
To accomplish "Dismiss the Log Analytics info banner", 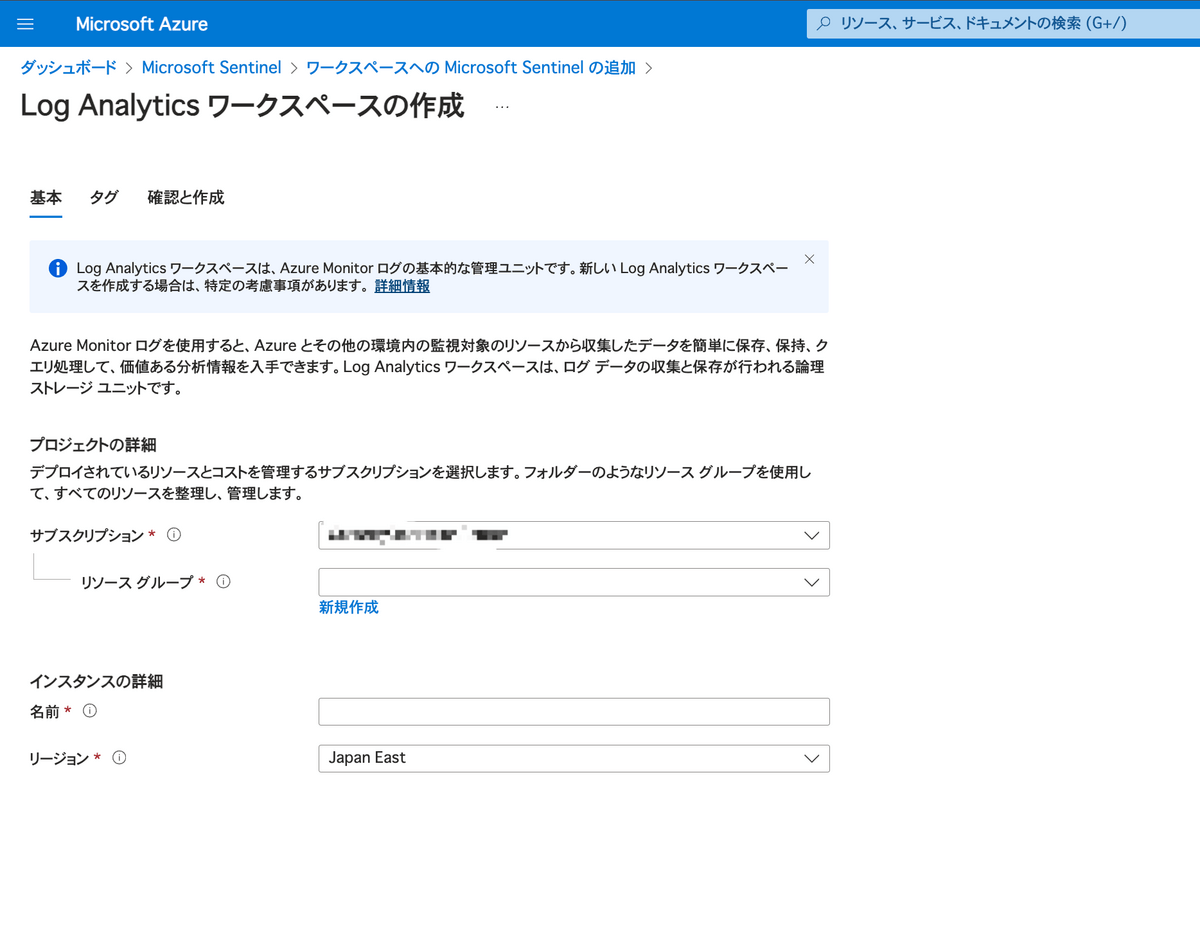I will pyautogui.click(x=809, y=259).
